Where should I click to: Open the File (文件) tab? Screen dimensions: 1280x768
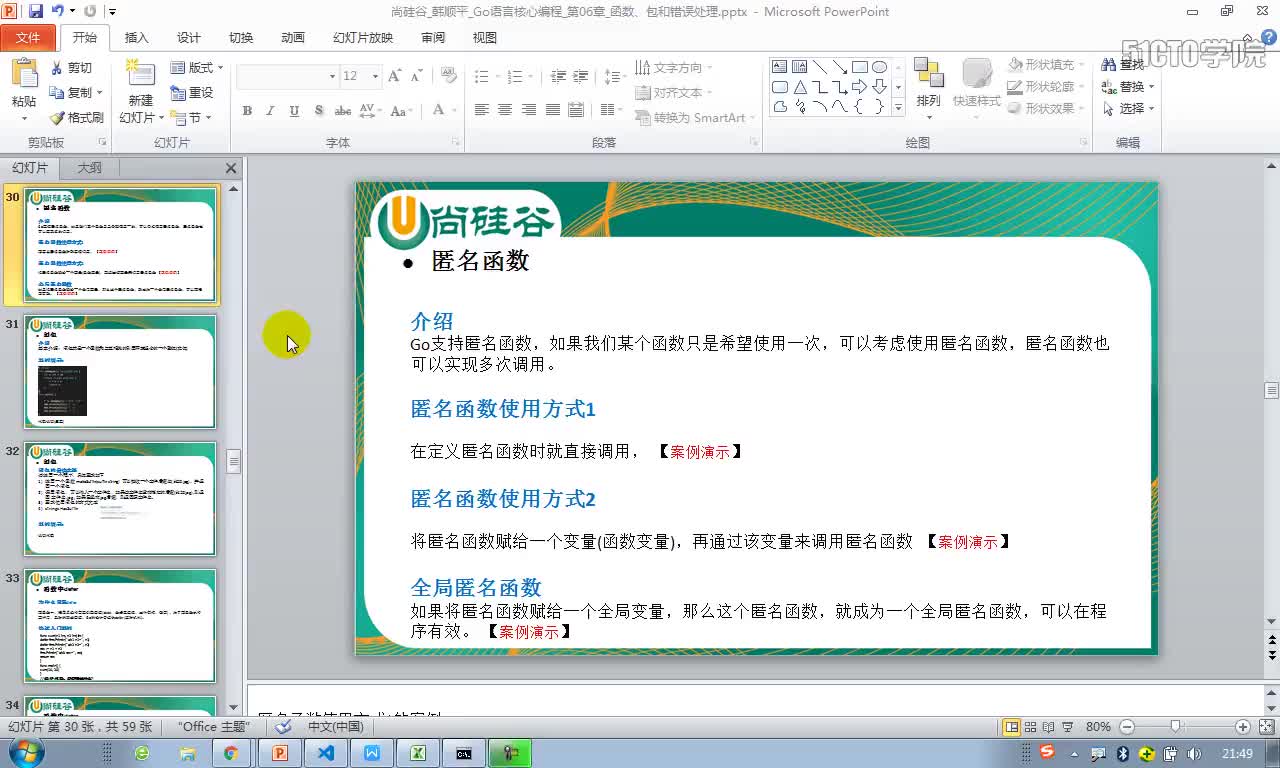click(x=28, y=37)
